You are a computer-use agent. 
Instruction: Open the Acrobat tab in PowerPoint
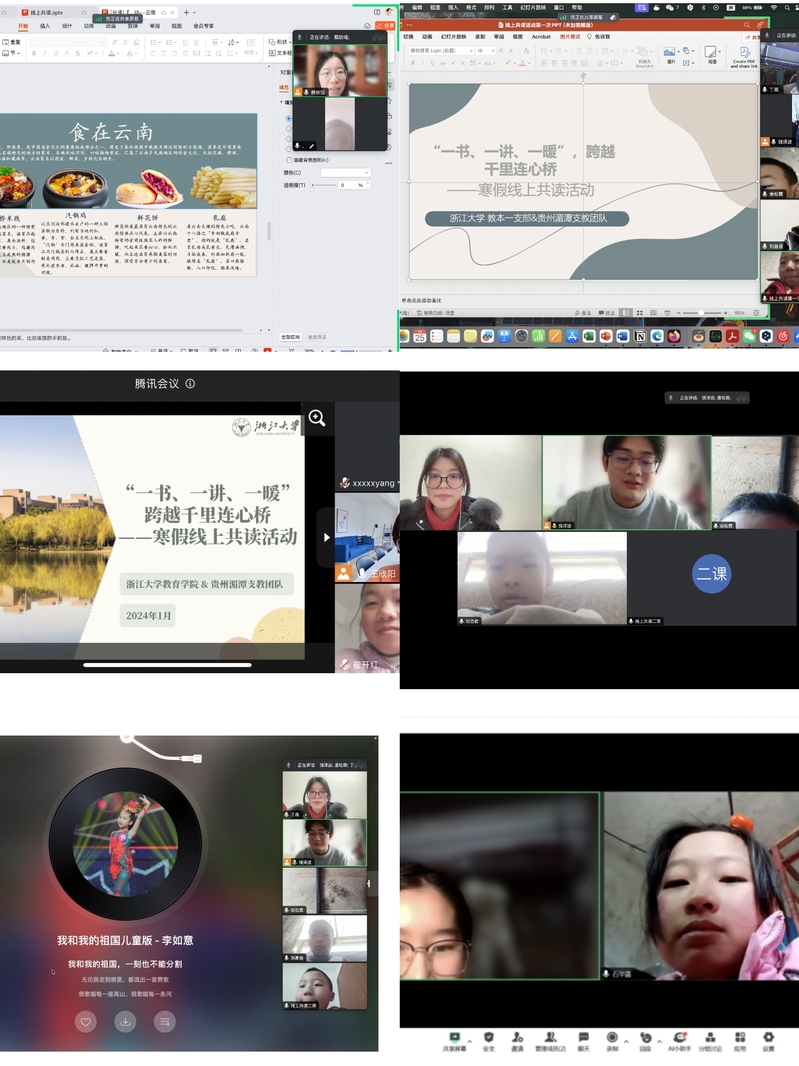[x=541, y=36]
